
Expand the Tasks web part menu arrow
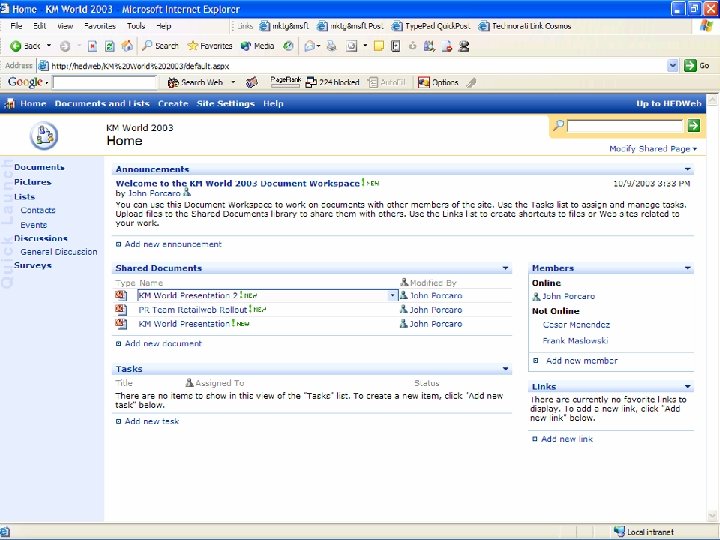point(505,369)
